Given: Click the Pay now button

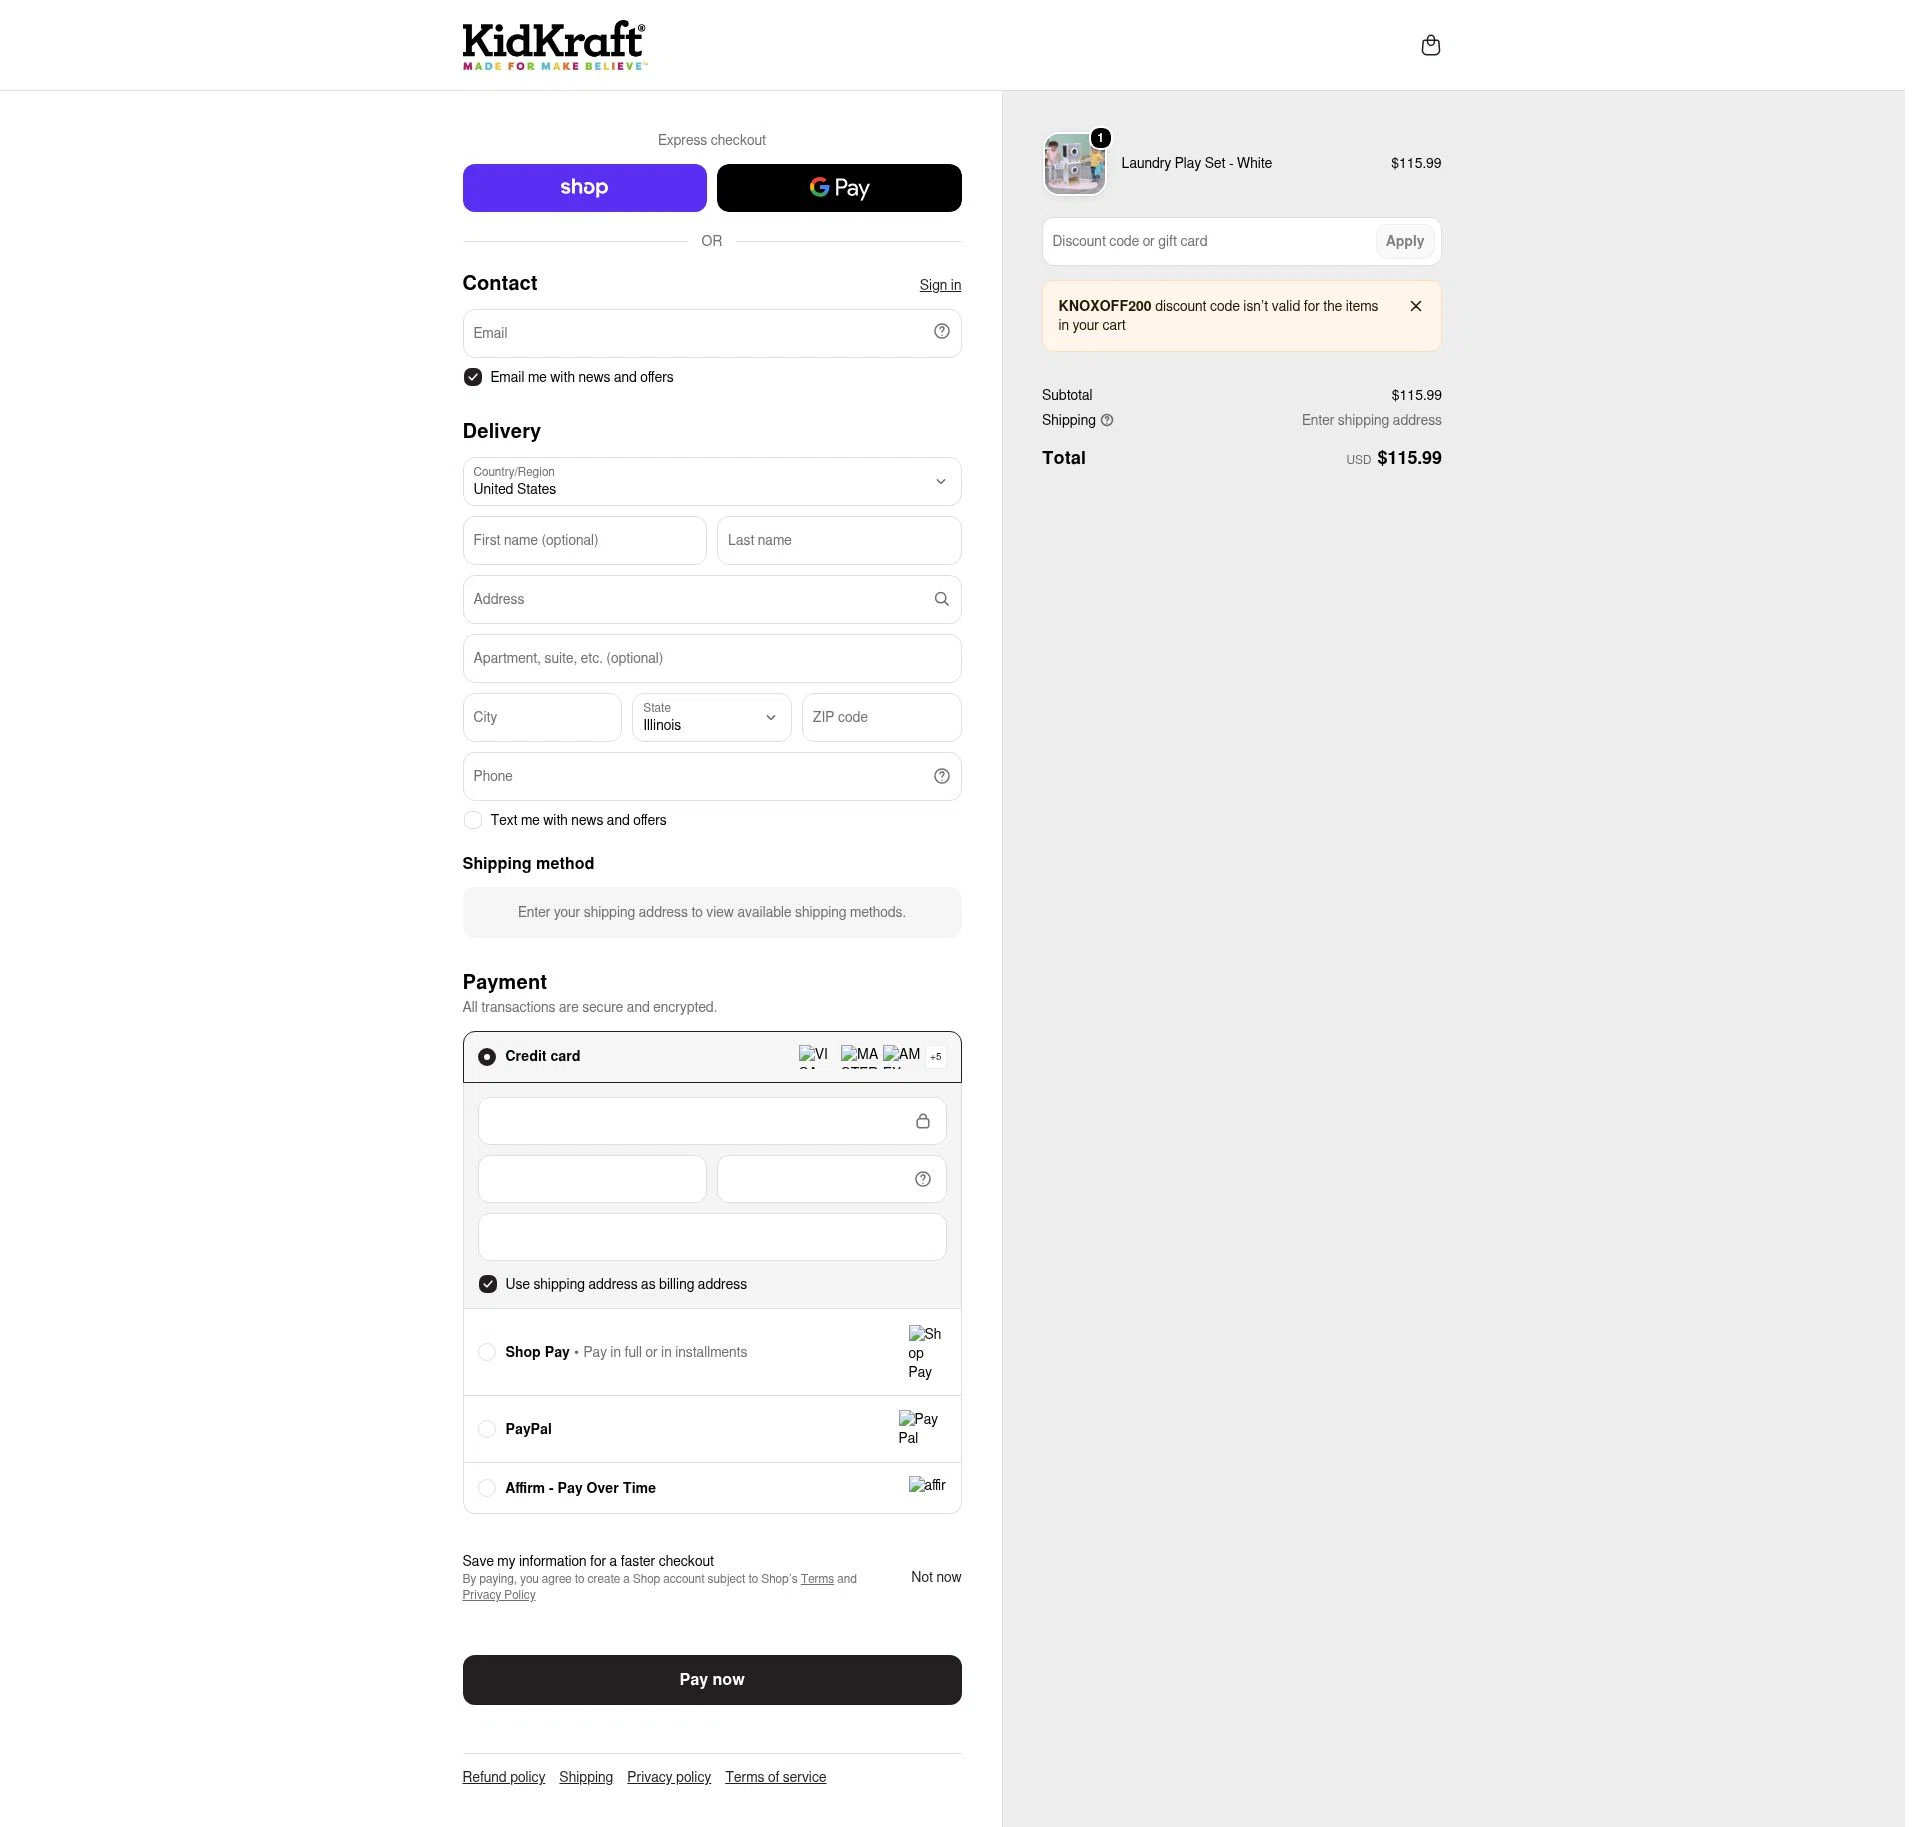Looking at the screenshot, I should click(712, 1679).
